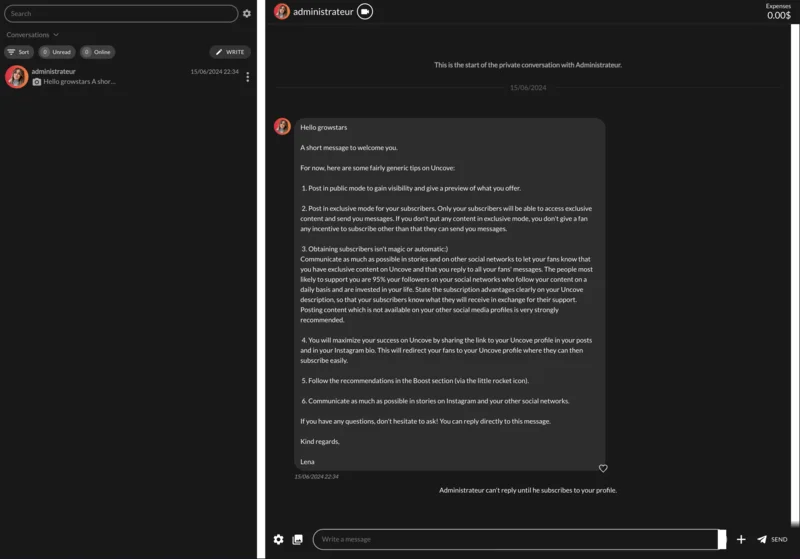
Task: Focus the 'Write a message' input
Action: point(515,539)
